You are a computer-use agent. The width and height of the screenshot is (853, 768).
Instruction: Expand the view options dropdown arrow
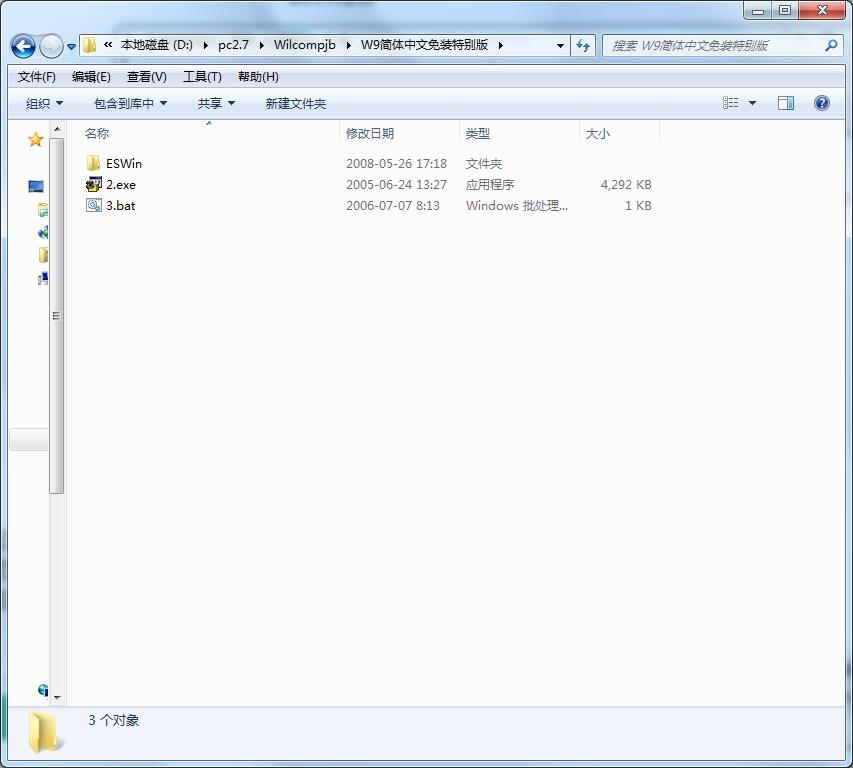click(x=752, y=103)
